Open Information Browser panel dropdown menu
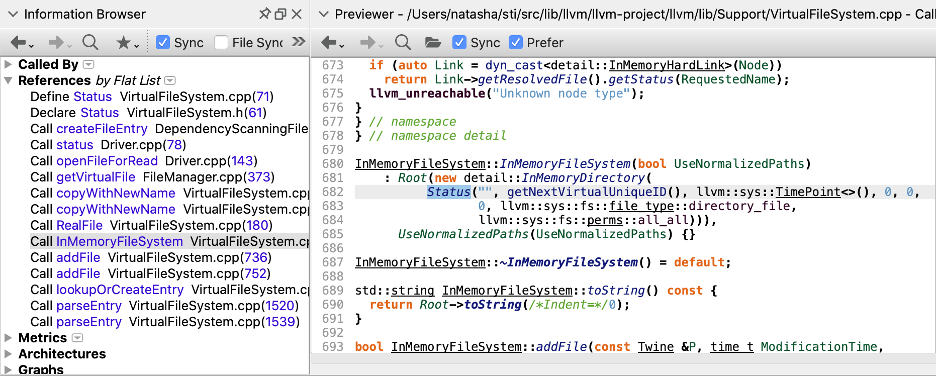The width and height of the screenshot is (936, 376). click(14, 14)
